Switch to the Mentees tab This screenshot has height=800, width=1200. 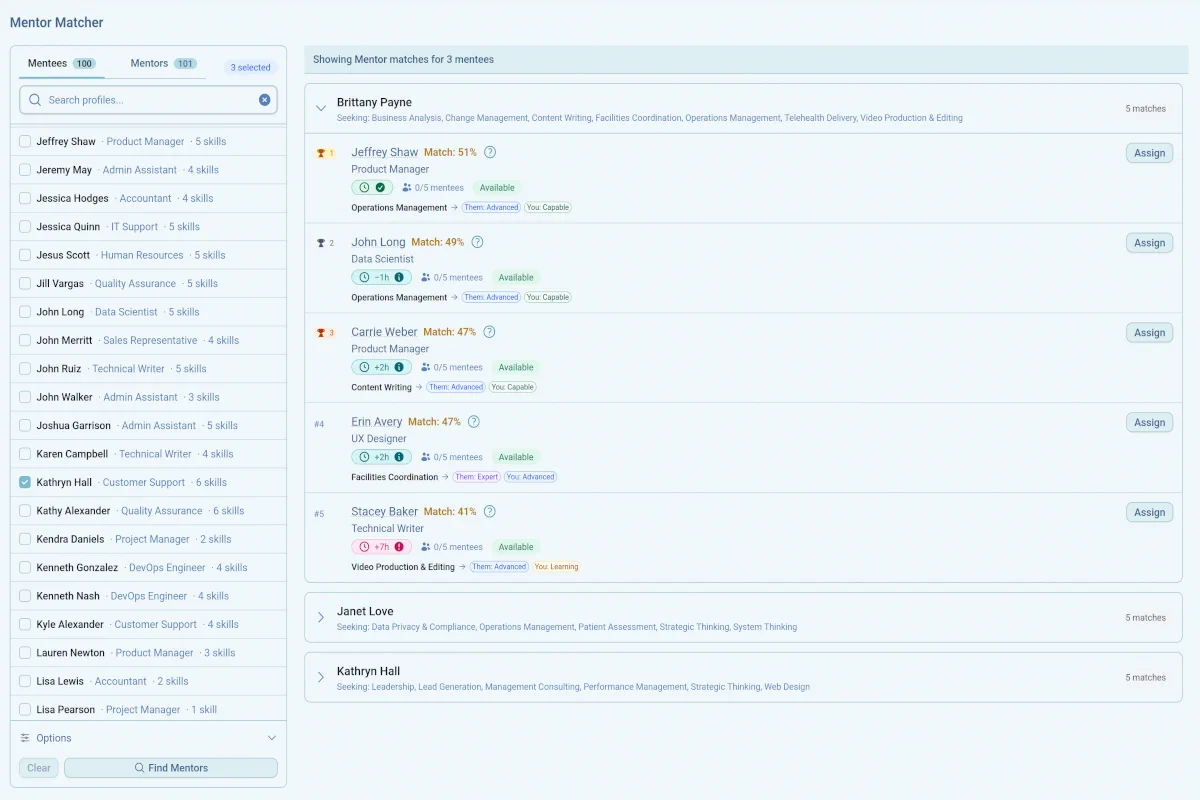(x=62, y=63)
